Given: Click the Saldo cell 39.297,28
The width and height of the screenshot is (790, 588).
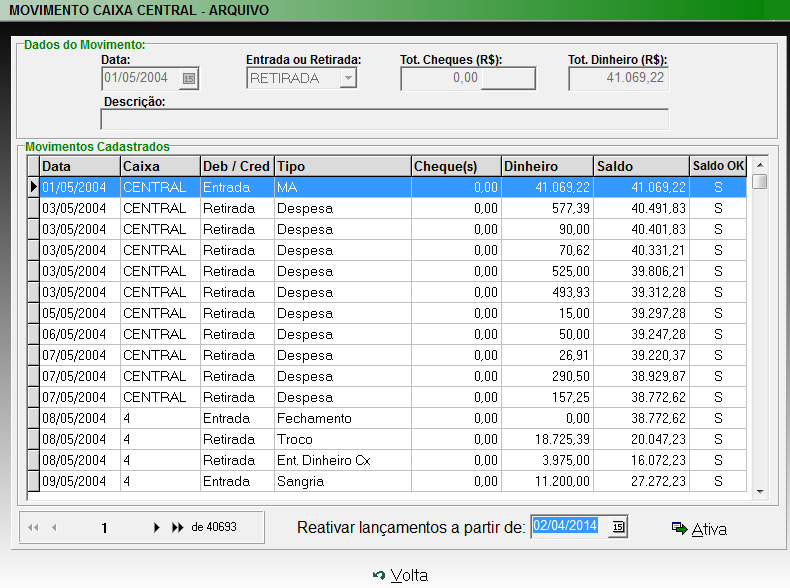Looking at the screenshot, I should [641, 313].
